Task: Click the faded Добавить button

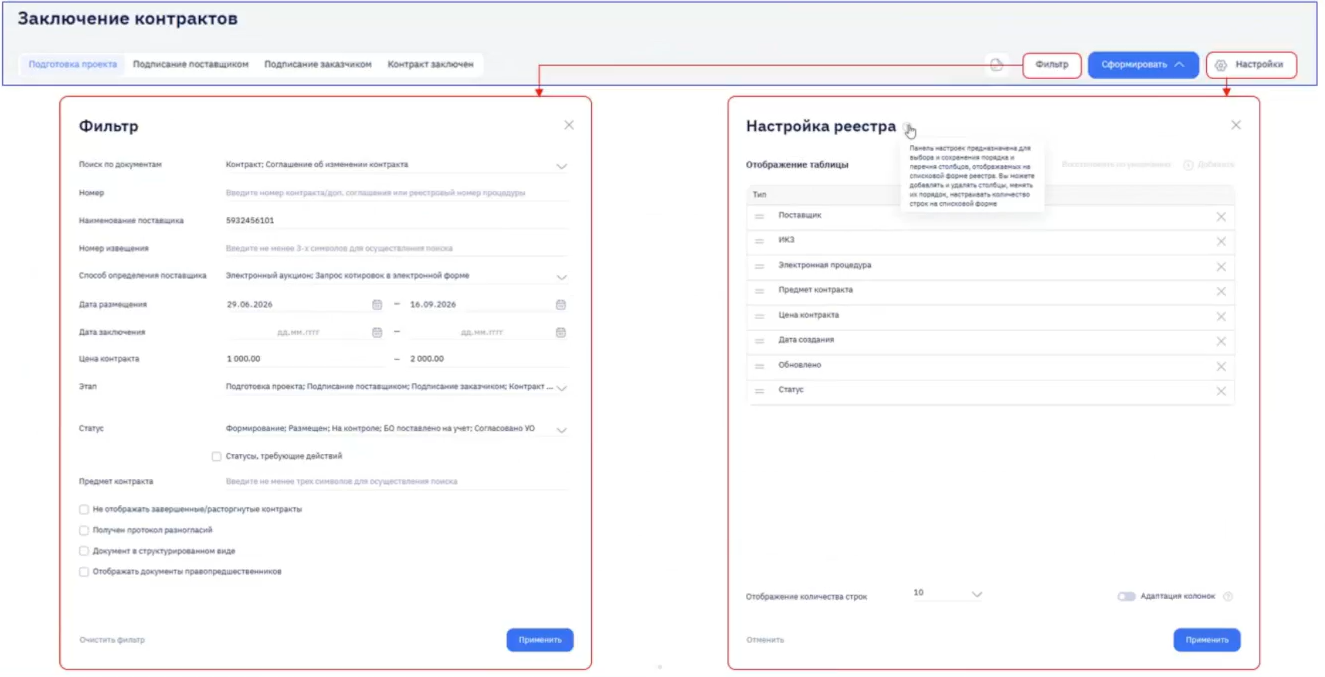Action: pos(1209,165)
